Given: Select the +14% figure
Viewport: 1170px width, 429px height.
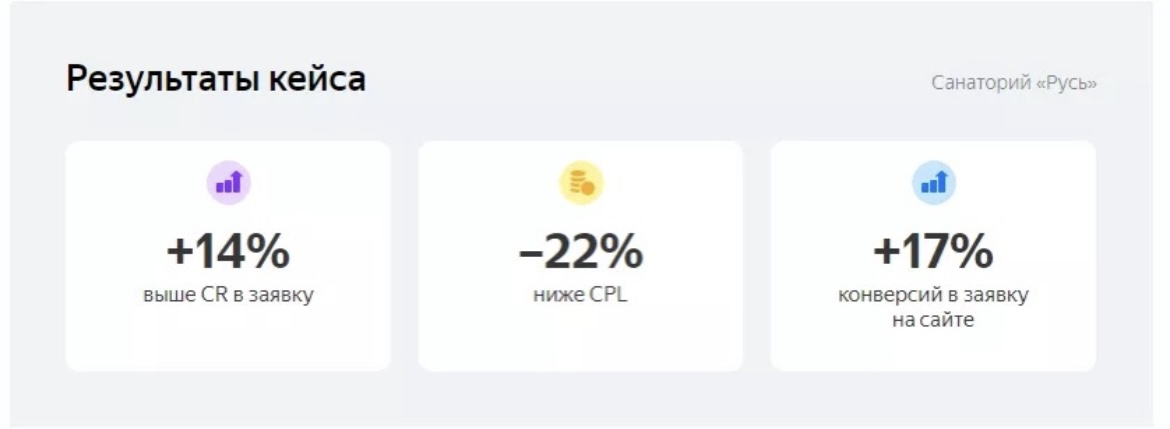Looking at the screenshot, I should pyautogui.click(x=228, y=252).
